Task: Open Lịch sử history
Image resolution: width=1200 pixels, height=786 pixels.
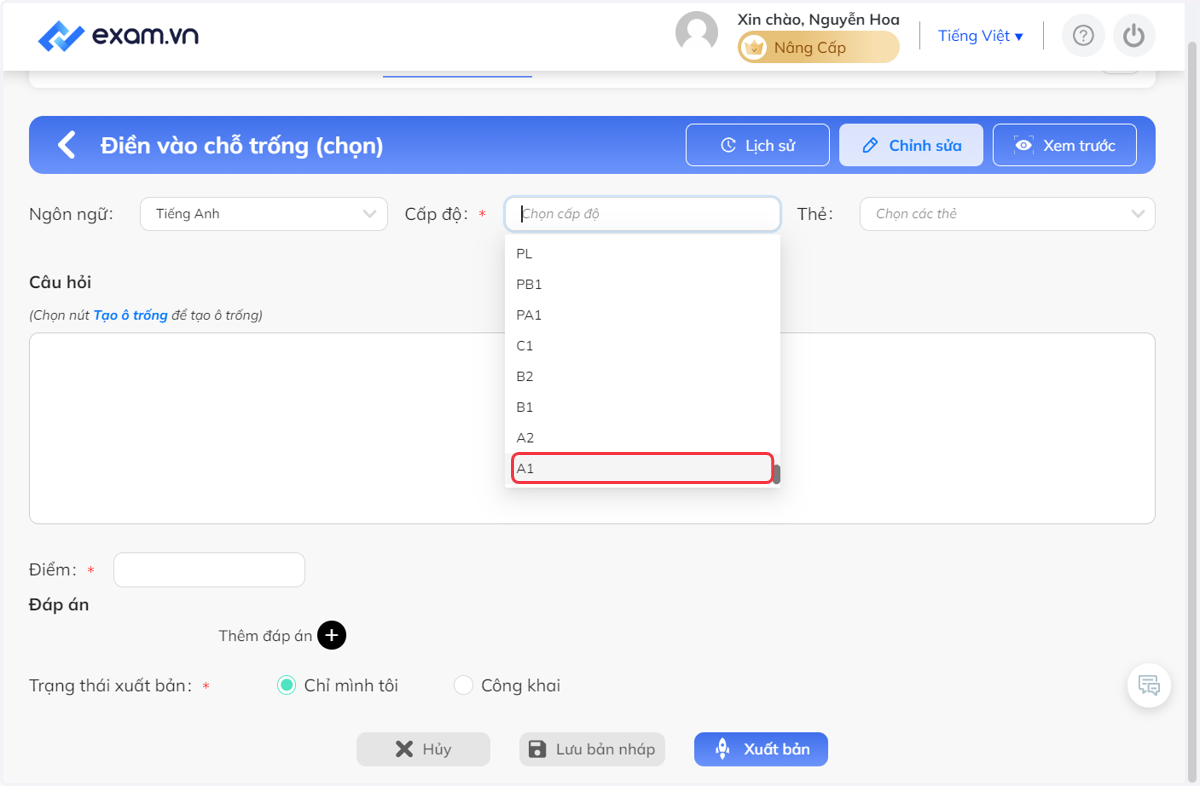Action: pos(758,145)
